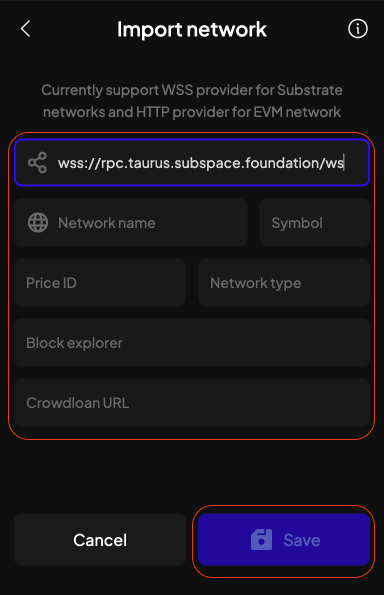
Task: Click the globe icon beside Network name
Action: (x=38, y=223)
